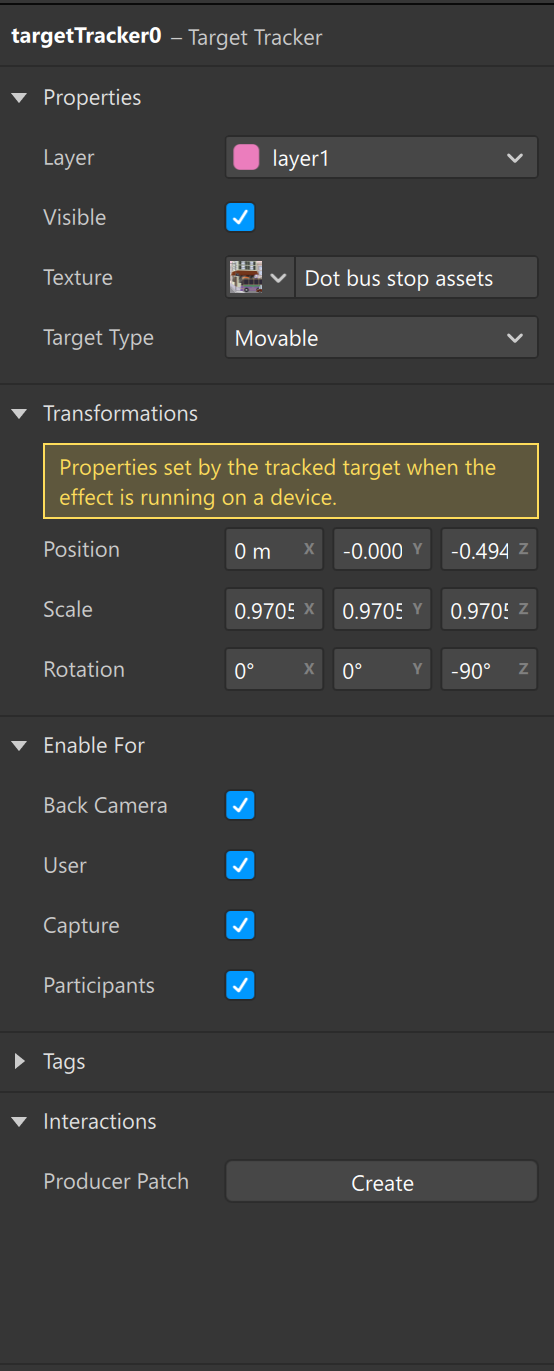The height and width of the screenshot is (1371, 554).
Task: Collapse the Transformations section
Action: [x=19, y=414]
